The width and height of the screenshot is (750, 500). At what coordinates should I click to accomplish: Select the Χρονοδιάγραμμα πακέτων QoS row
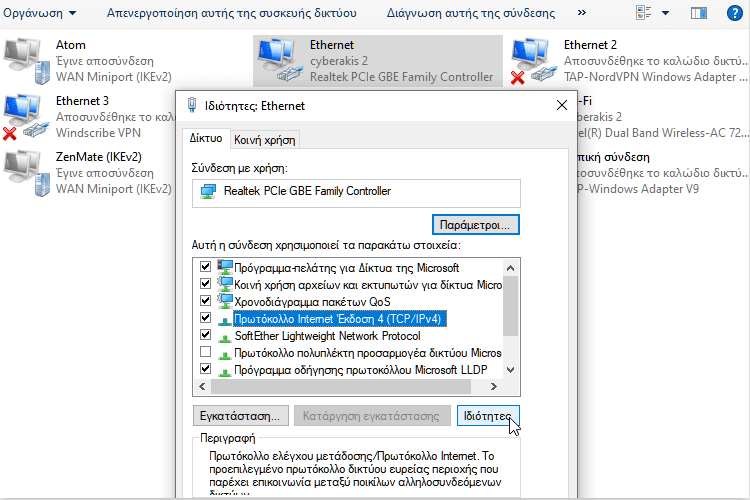pos(312,302)
